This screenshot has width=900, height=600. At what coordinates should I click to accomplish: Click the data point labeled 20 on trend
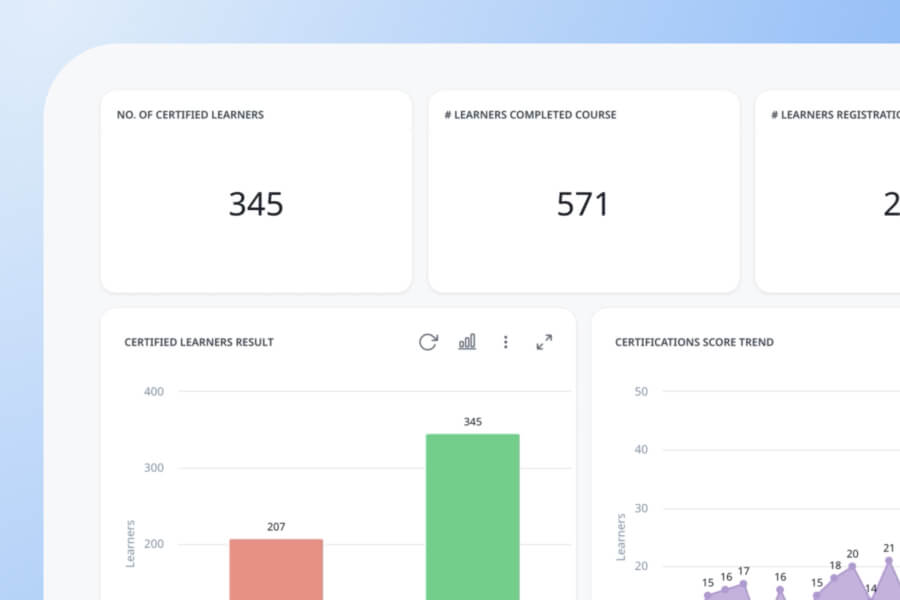coord(852,566)
